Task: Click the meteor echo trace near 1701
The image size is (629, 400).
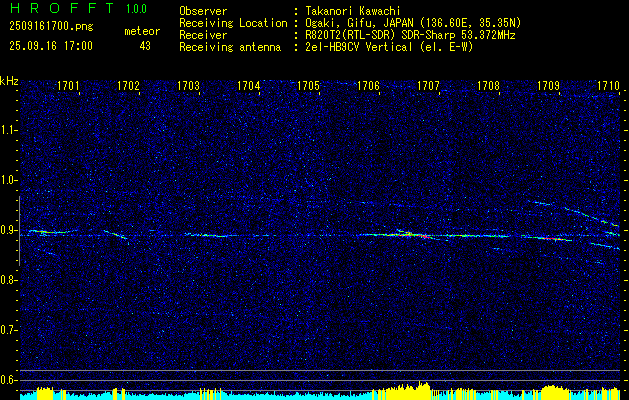Action: click(x=53, y=231)
